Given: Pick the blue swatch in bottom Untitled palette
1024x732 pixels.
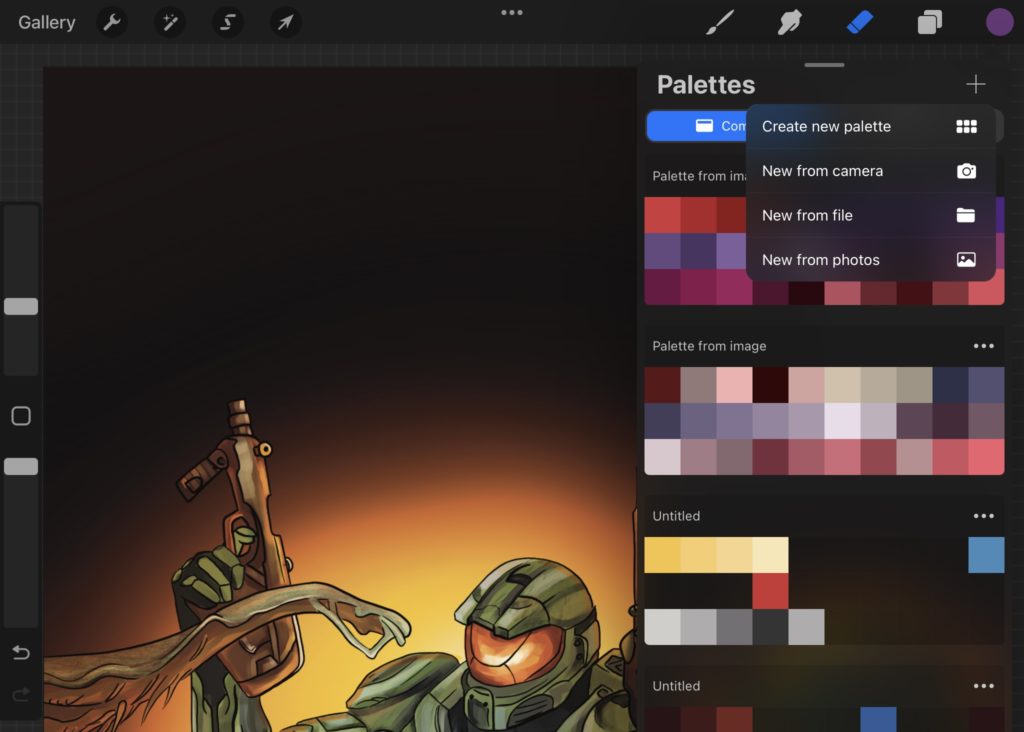Looking at the screenshot, I should (878, 720).
